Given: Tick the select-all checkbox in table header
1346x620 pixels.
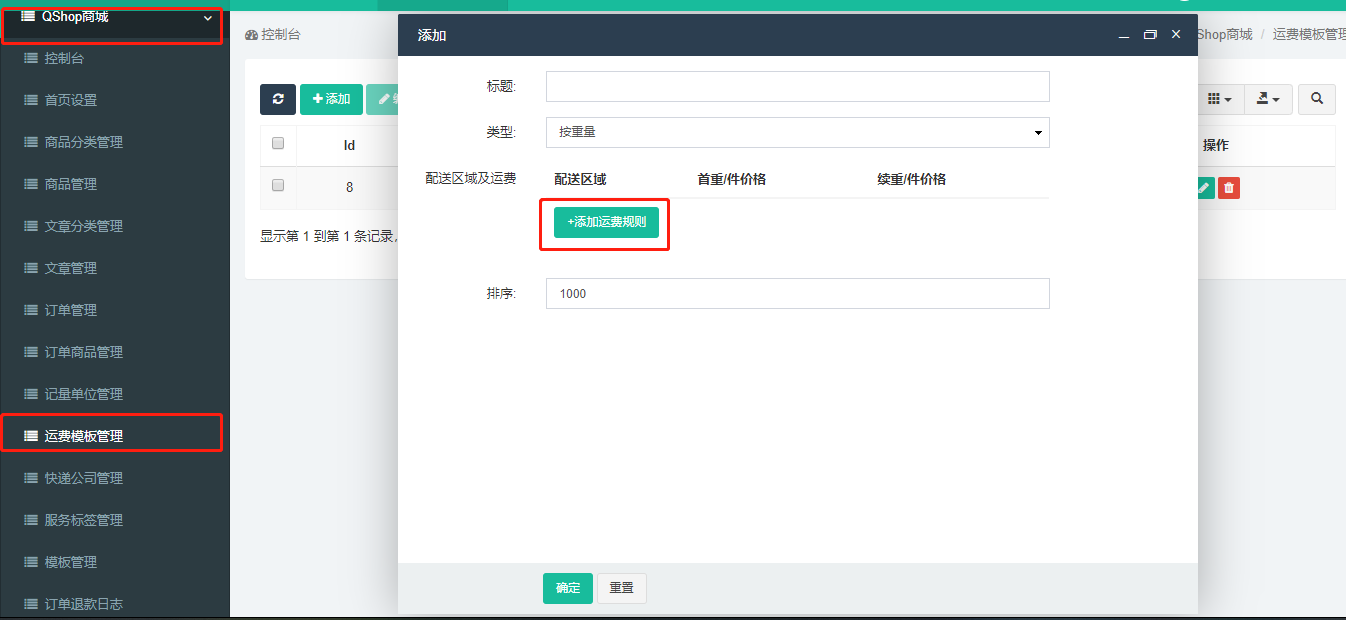Looking at the screenshot, I should (278, 144).
